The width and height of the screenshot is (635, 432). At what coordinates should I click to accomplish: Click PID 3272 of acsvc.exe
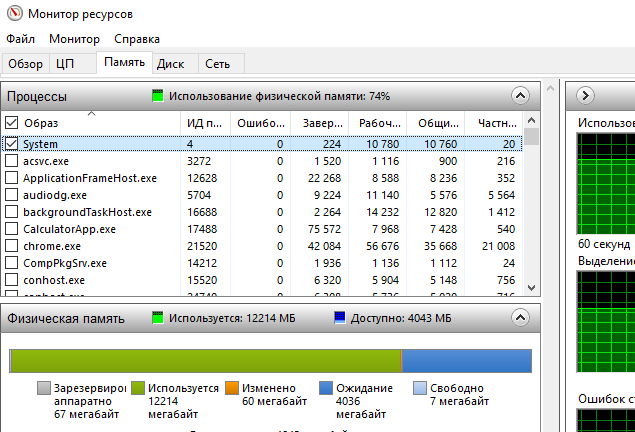pyautogui.click(x=199, y=161)
